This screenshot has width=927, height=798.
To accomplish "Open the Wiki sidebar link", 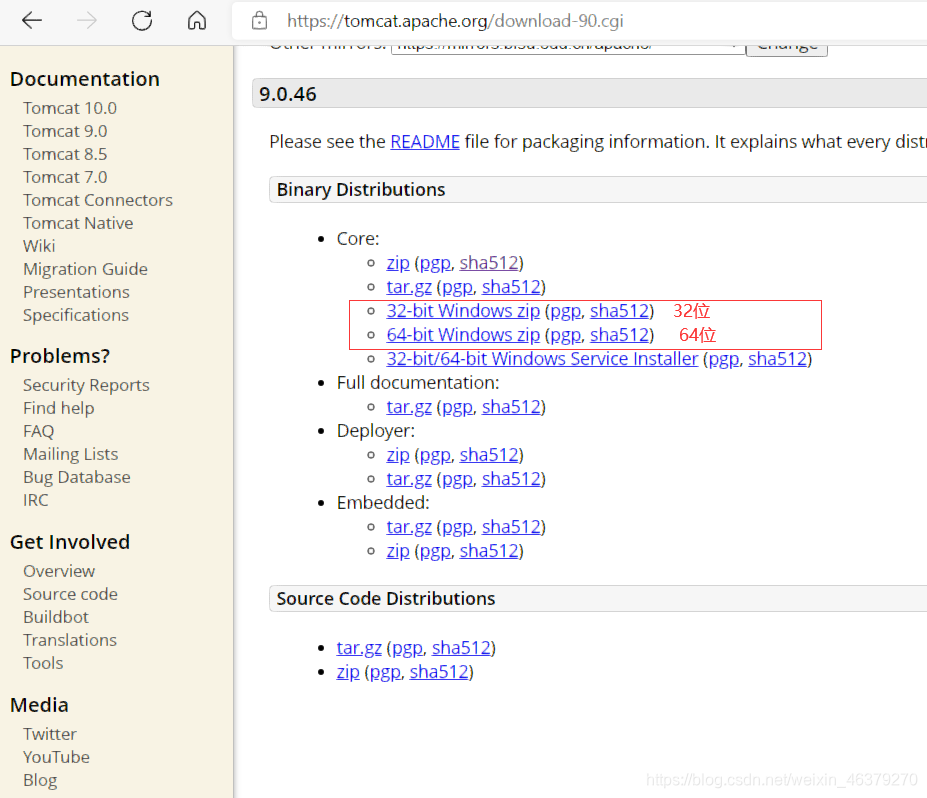I will click(x=39, y=246).
